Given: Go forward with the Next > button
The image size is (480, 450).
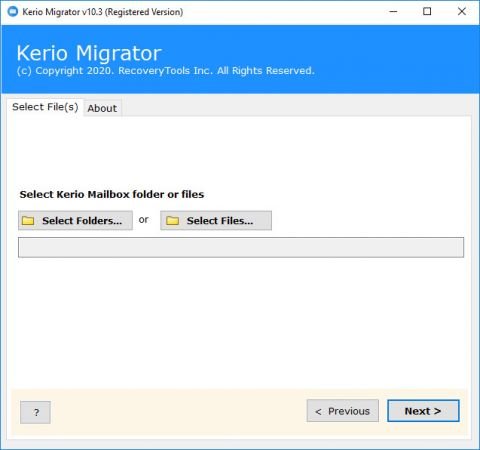Looking at the screenshot, I should pos(423,411).
